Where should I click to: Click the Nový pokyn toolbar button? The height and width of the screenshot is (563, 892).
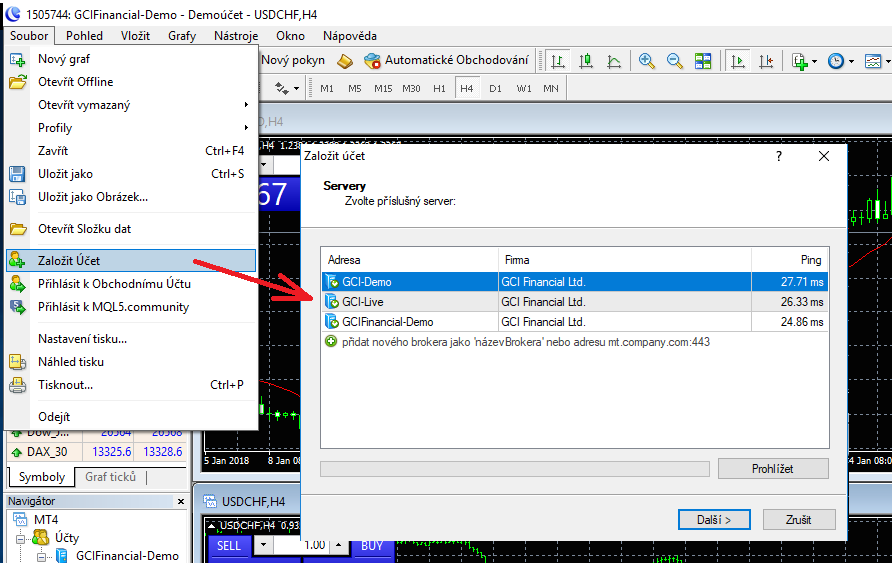click(x=293, y=60)
